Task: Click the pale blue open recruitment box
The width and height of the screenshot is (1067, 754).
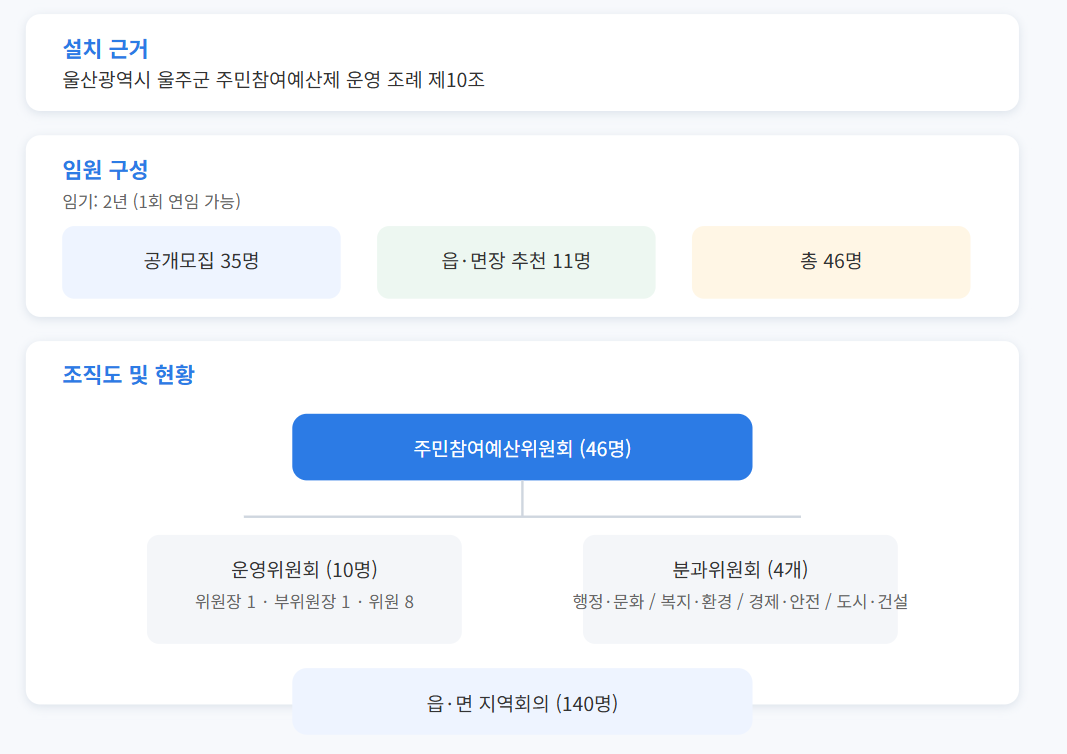Action: [x=201, y=262]
